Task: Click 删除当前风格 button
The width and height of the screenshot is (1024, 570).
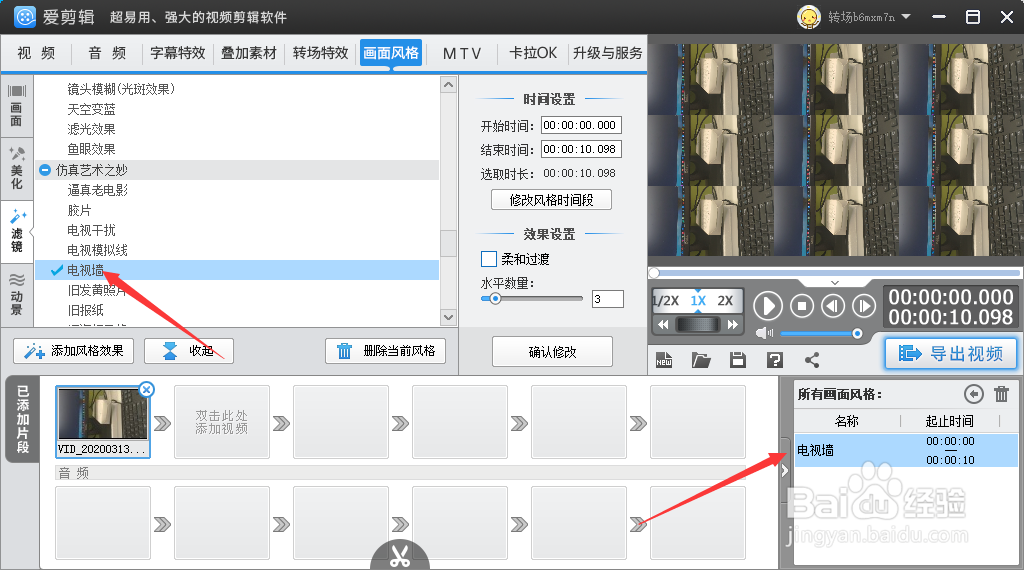Action: click(385, 351)
